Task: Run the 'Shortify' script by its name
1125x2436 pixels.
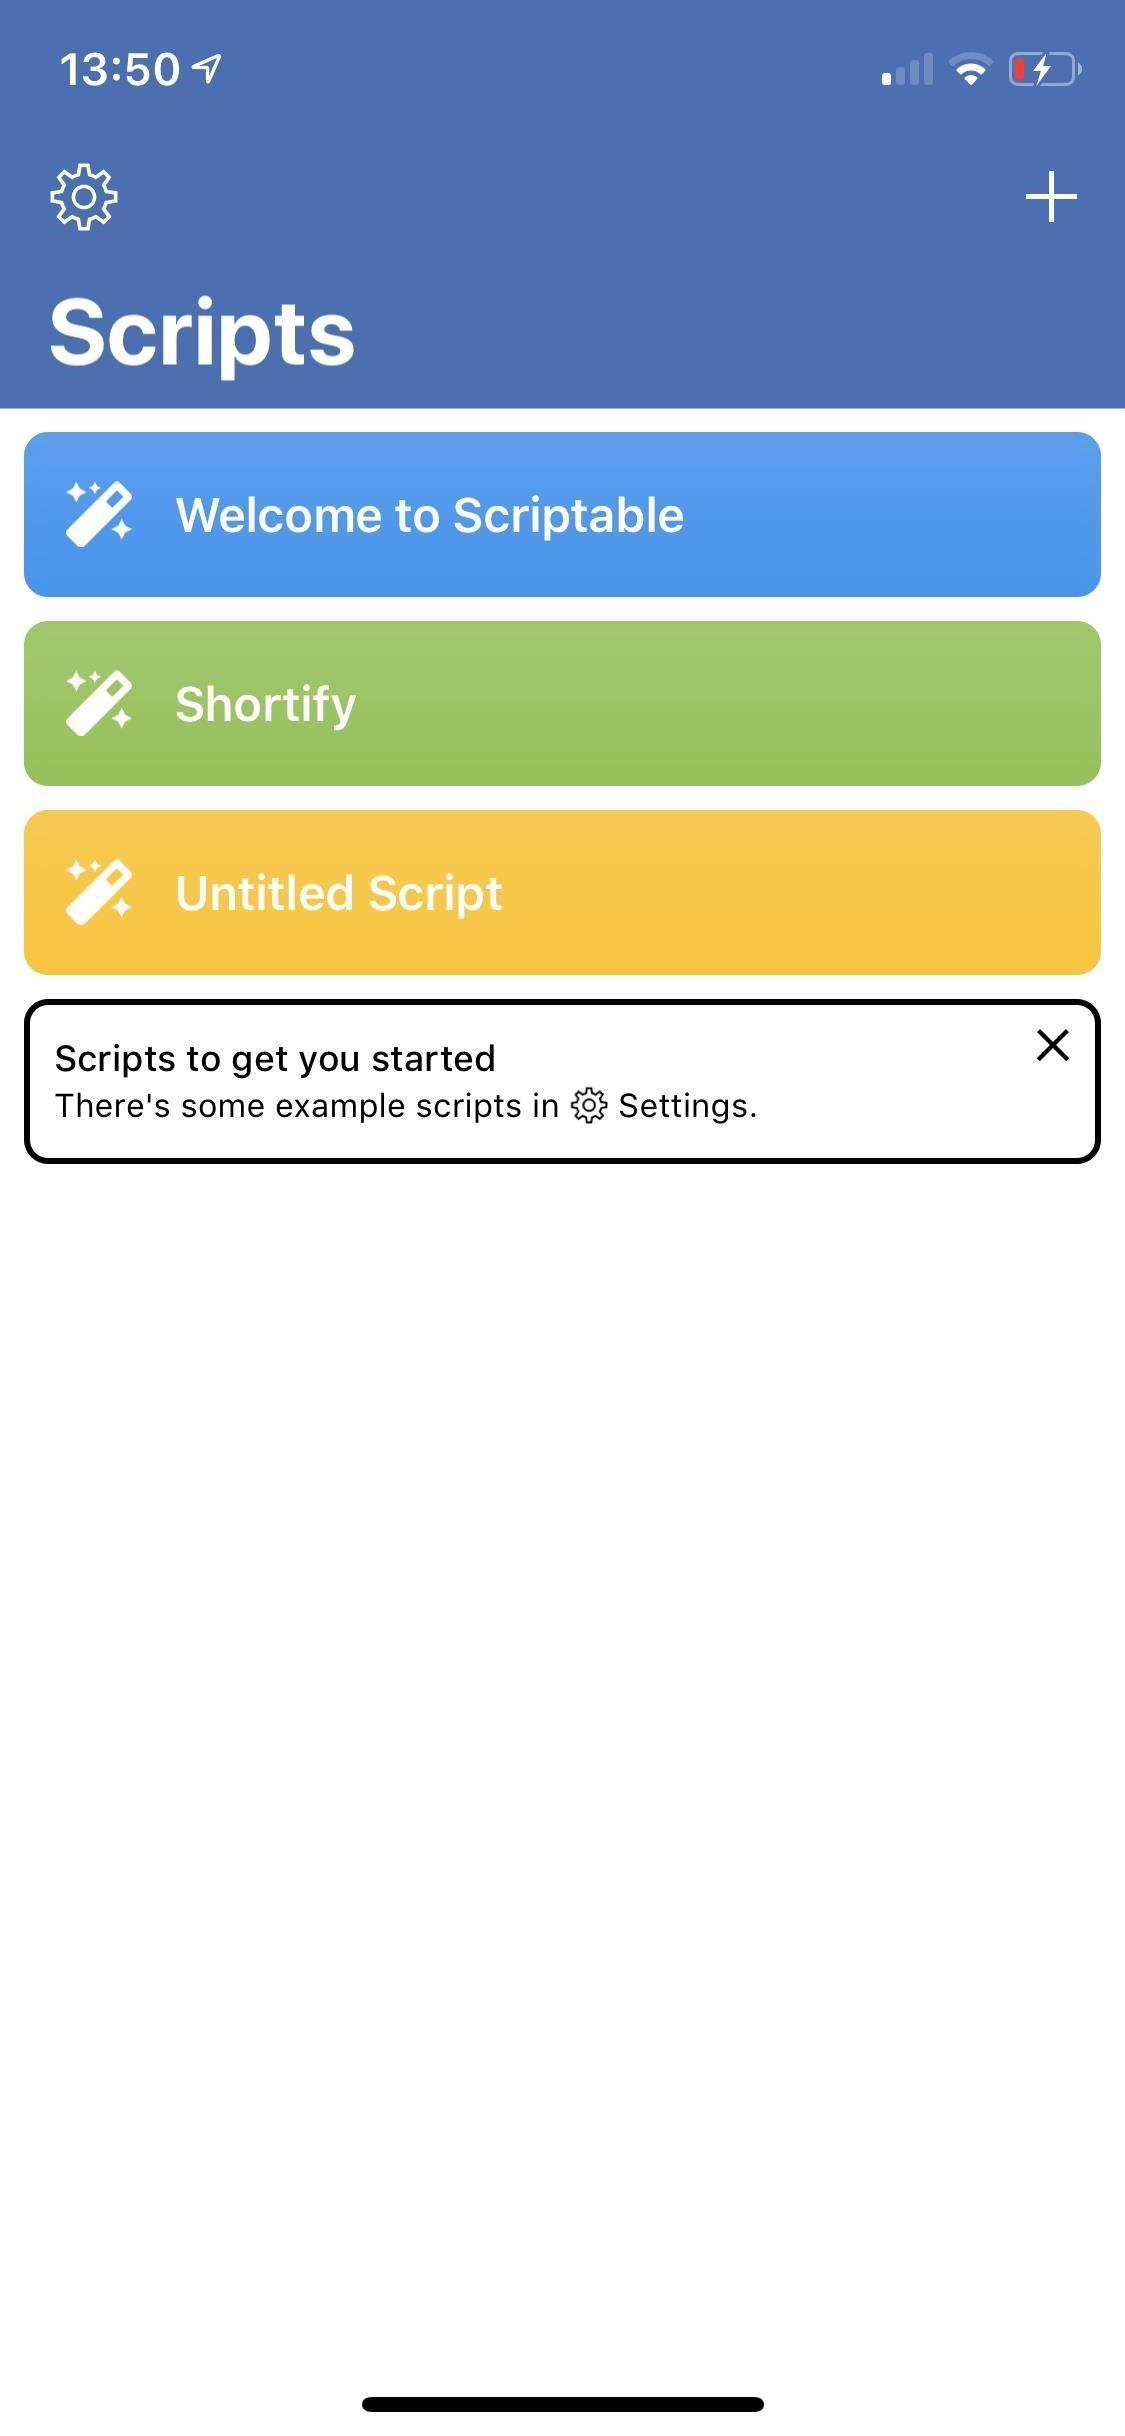Action: pos(266,704)
